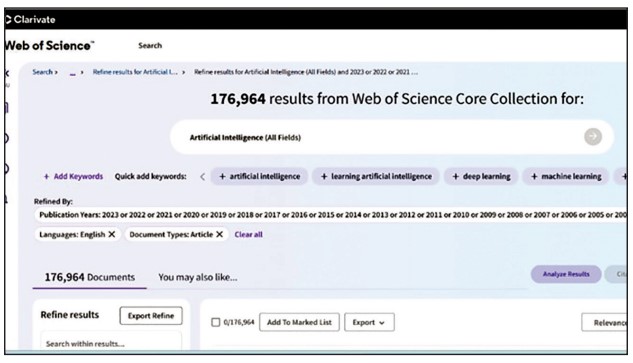Viewport: 633px width, 363px height.
Task: Submit search with the arrow button
Action: pos(593,137)
